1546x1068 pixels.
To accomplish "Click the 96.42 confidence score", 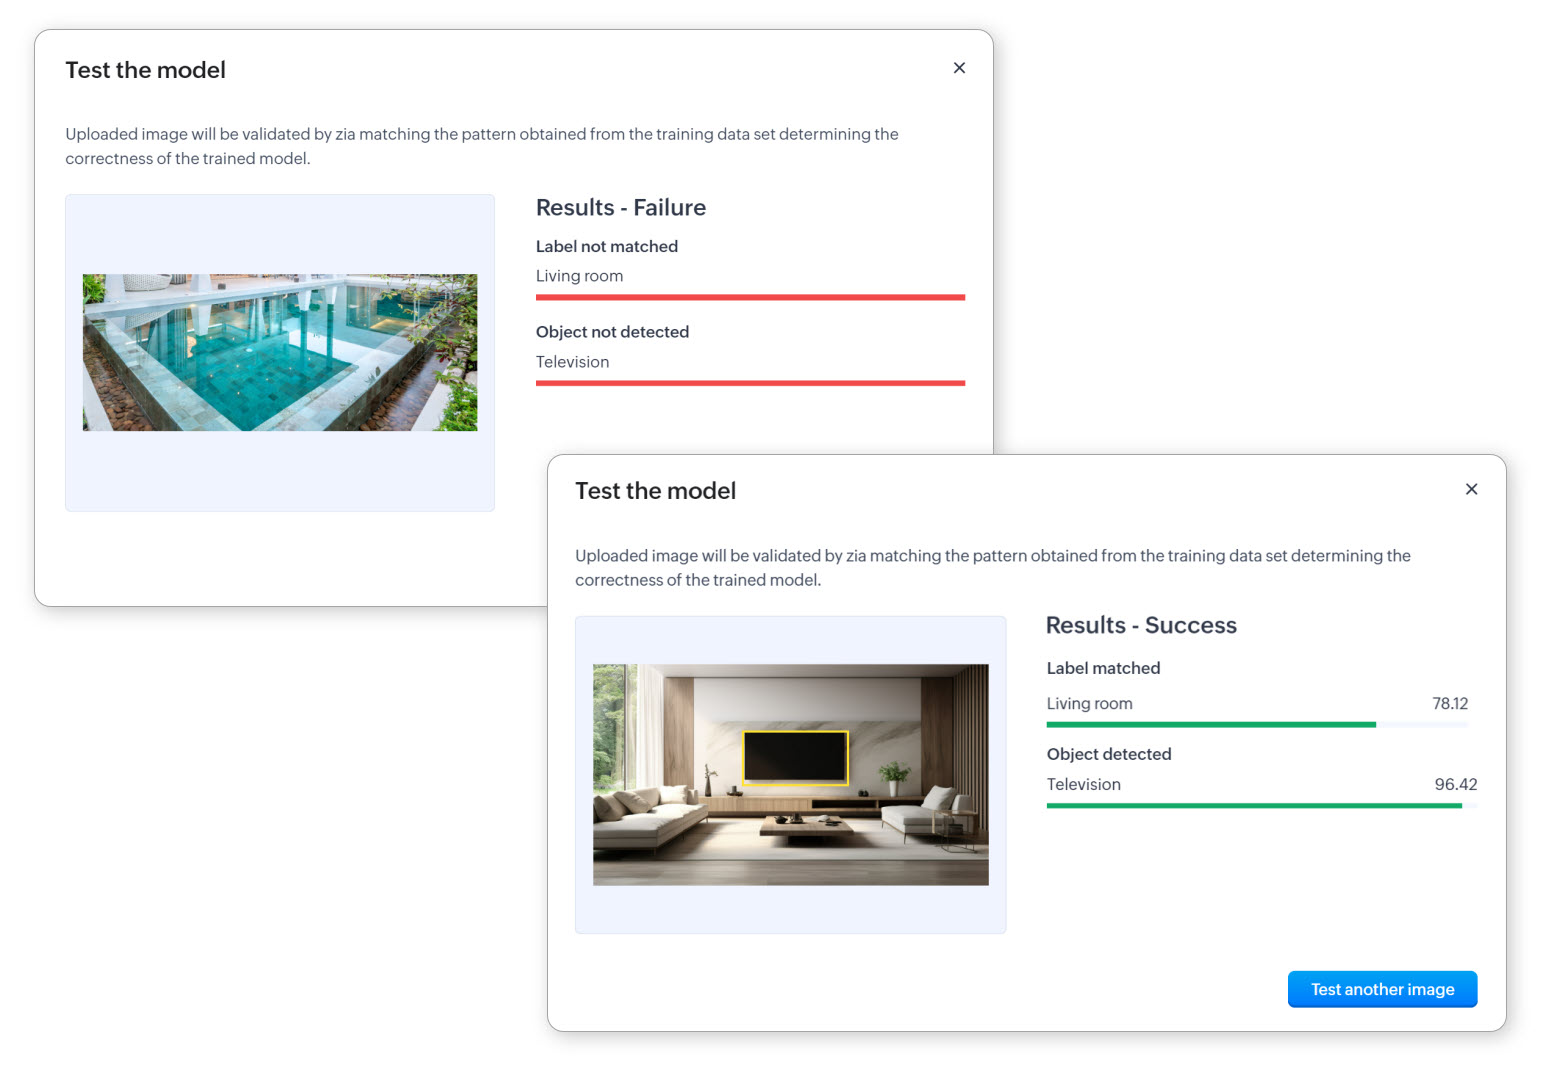I will (1455, 784).
